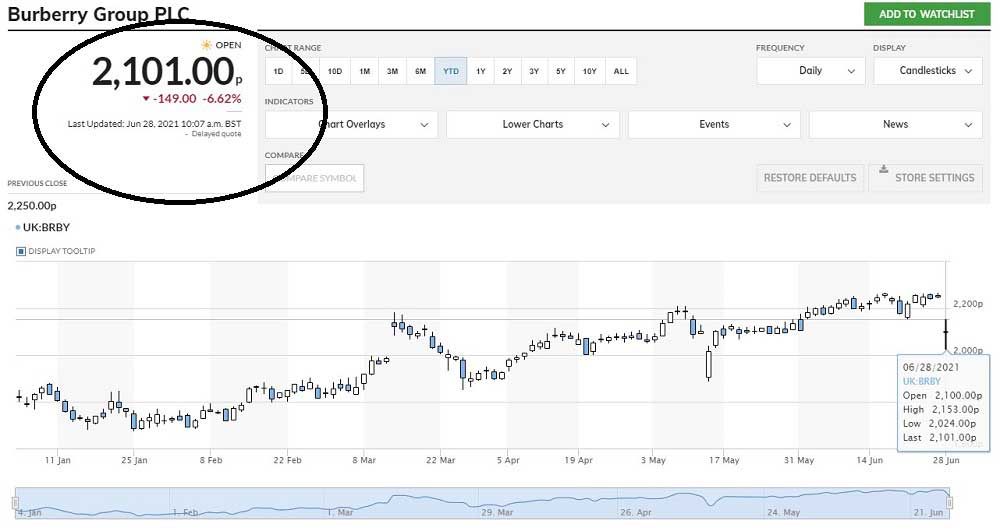Click the STORE SETTINGS button
This screenshot has width=1000, height=531.
pos(925,178)
